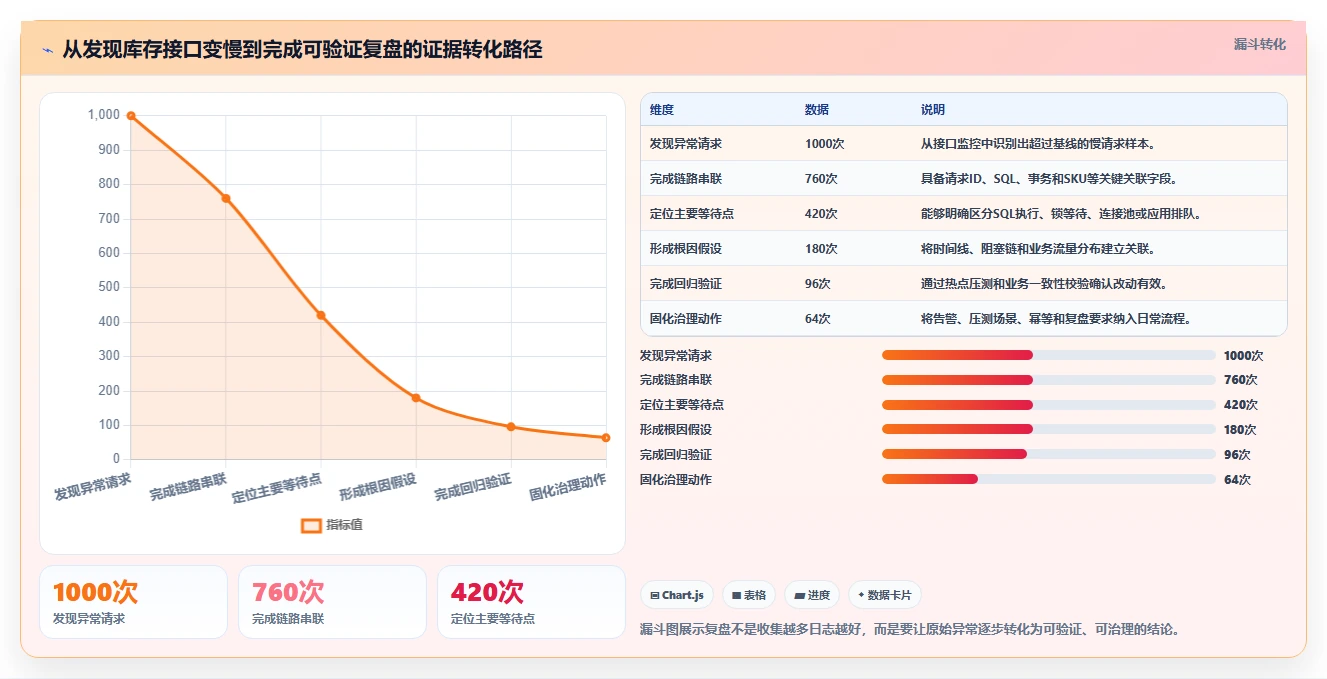Click the lightning icon beside the title
1327x679 pixels.
click(47, 50)
